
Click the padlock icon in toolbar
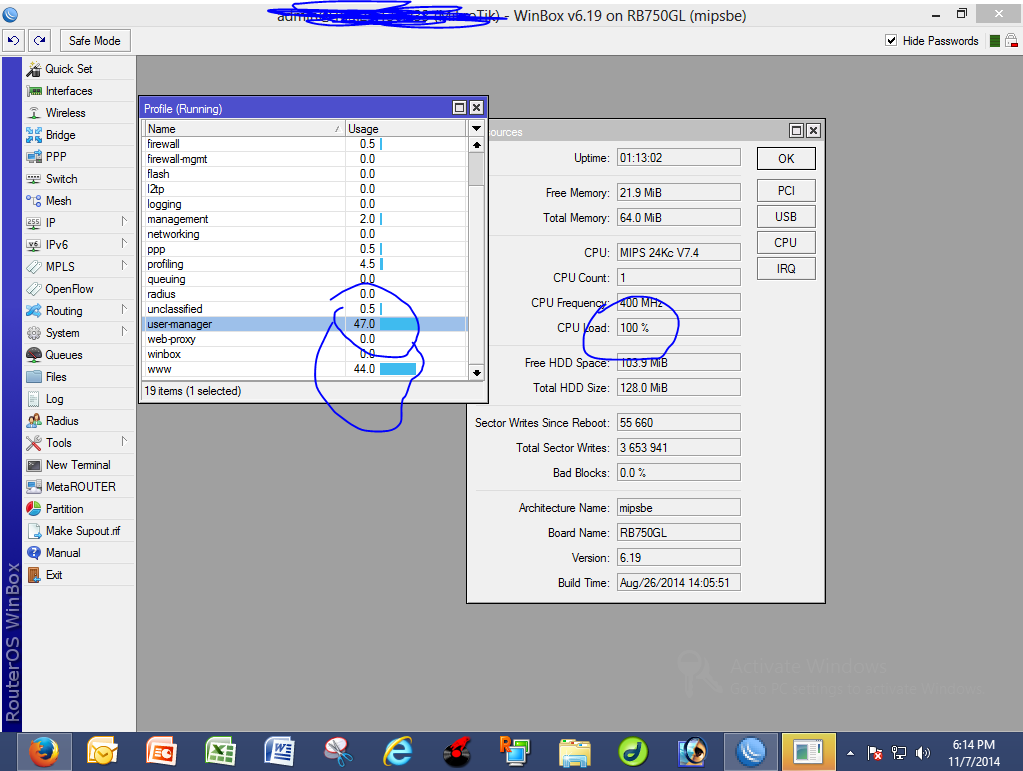[x=1011, y=40]
